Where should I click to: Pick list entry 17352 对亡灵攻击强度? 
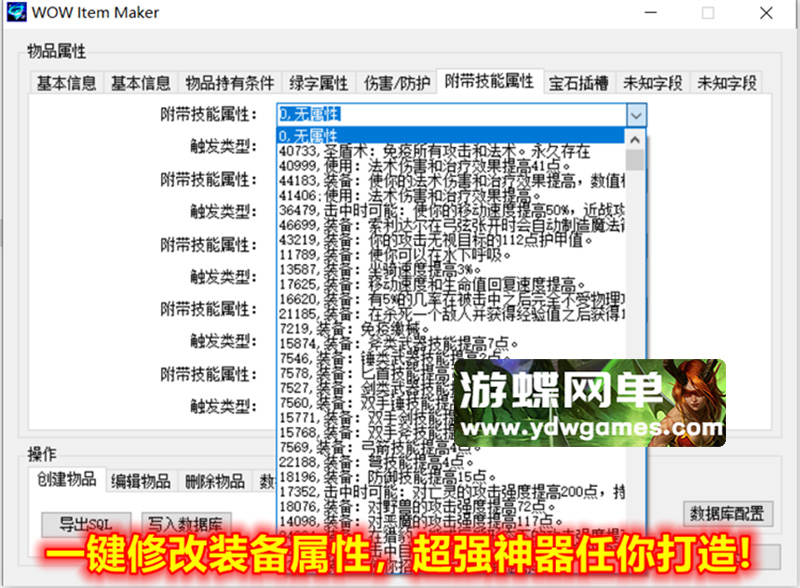[451, 492]
